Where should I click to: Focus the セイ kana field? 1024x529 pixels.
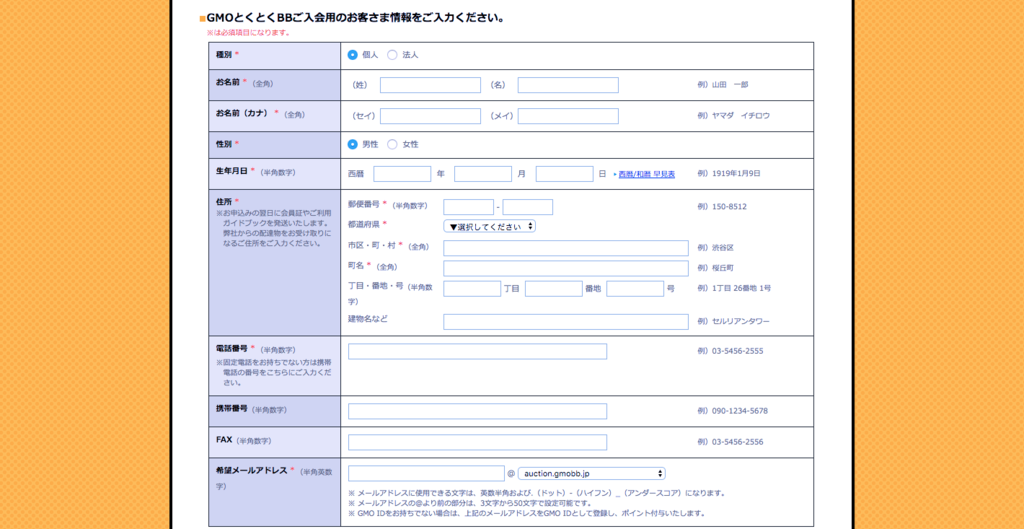(x=430, y=116)
